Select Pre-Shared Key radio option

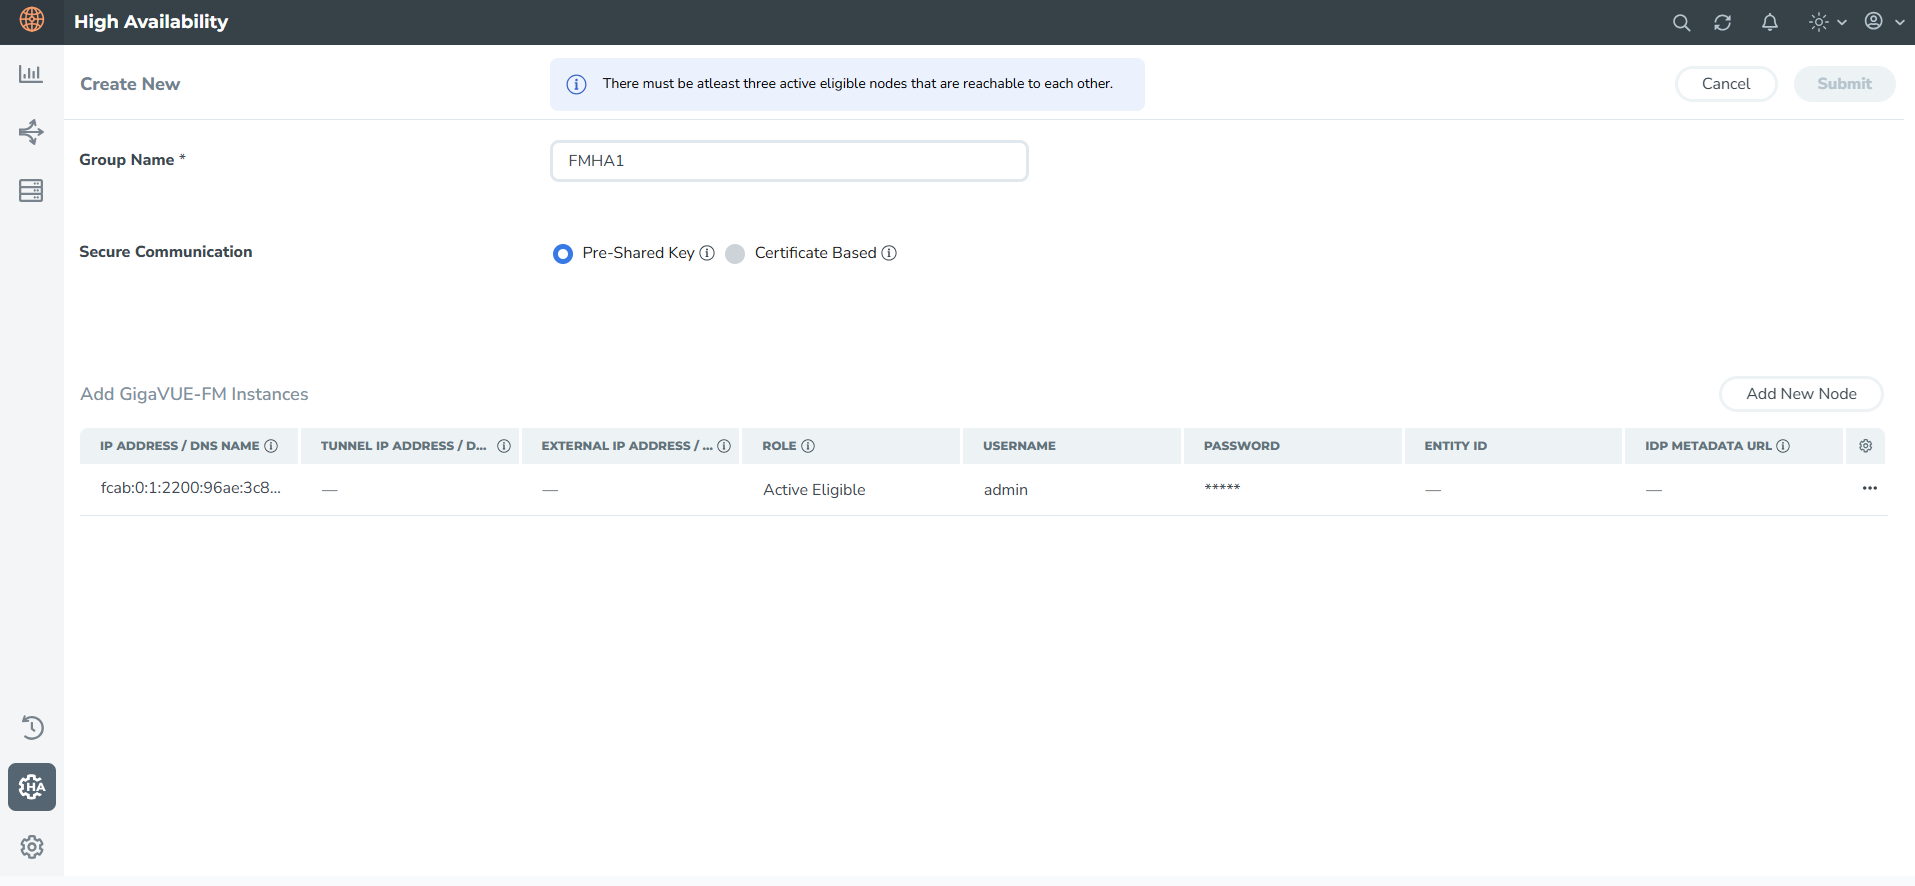(563, 254)
